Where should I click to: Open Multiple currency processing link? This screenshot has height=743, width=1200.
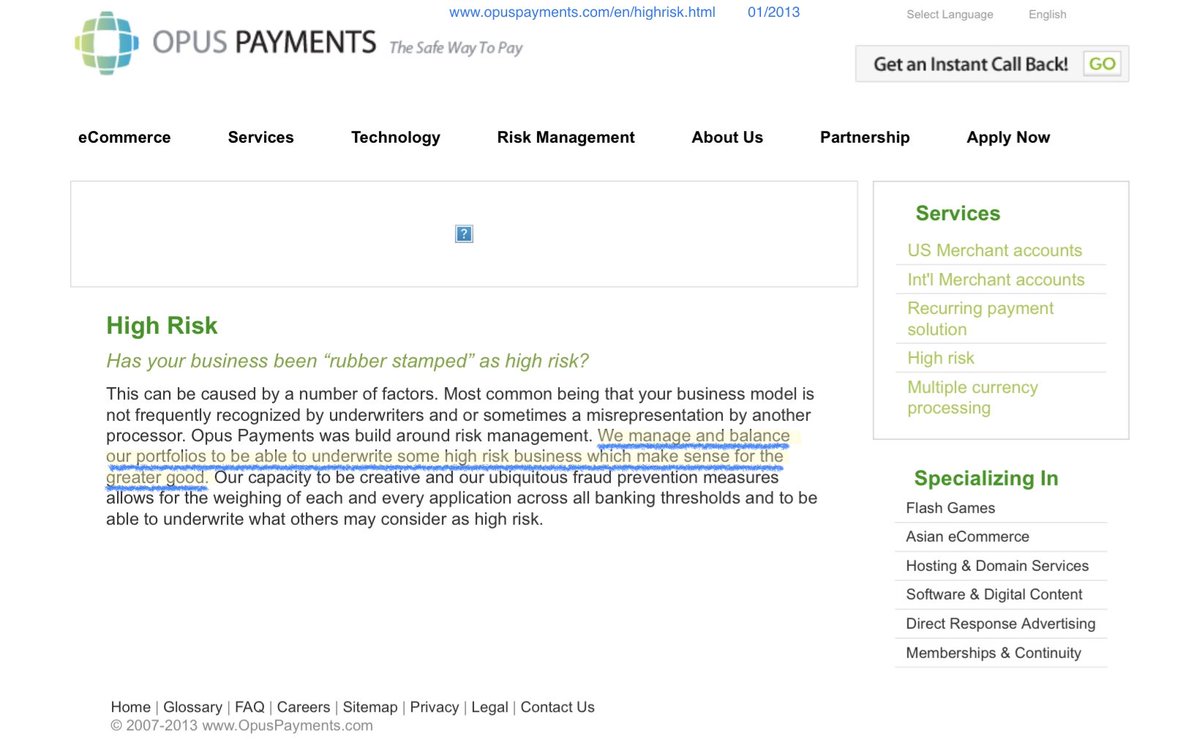(972, 398)
